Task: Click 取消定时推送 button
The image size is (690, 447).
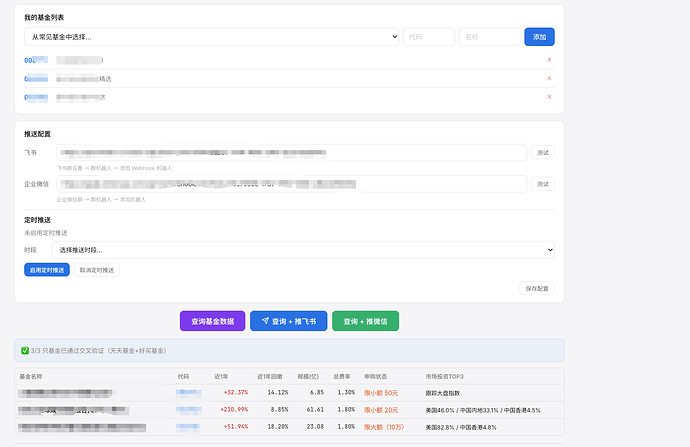Action: [x=97, y=270]
